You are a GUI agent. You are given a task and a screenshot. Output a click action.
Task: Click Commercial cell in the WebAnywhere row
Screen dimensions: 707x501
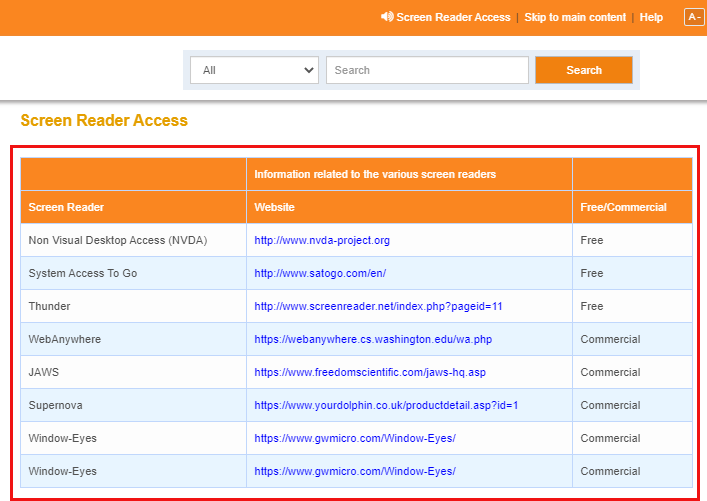633,339
